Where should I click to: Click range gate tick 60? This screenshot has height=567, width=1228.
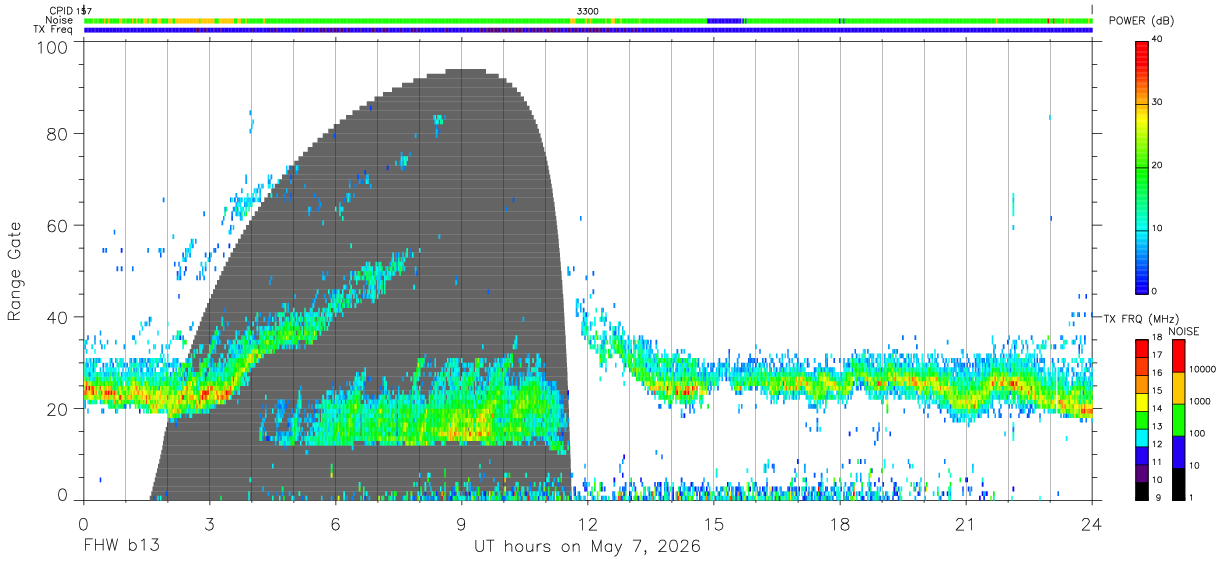point(57,226)
